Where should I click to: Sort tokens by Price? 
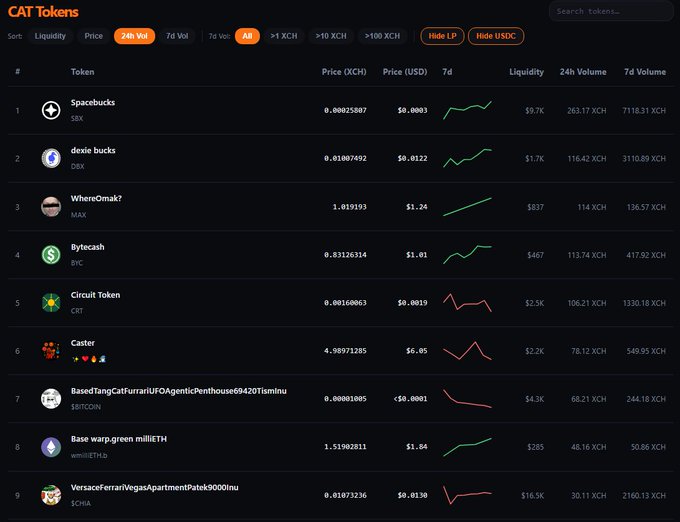[94, 36]
